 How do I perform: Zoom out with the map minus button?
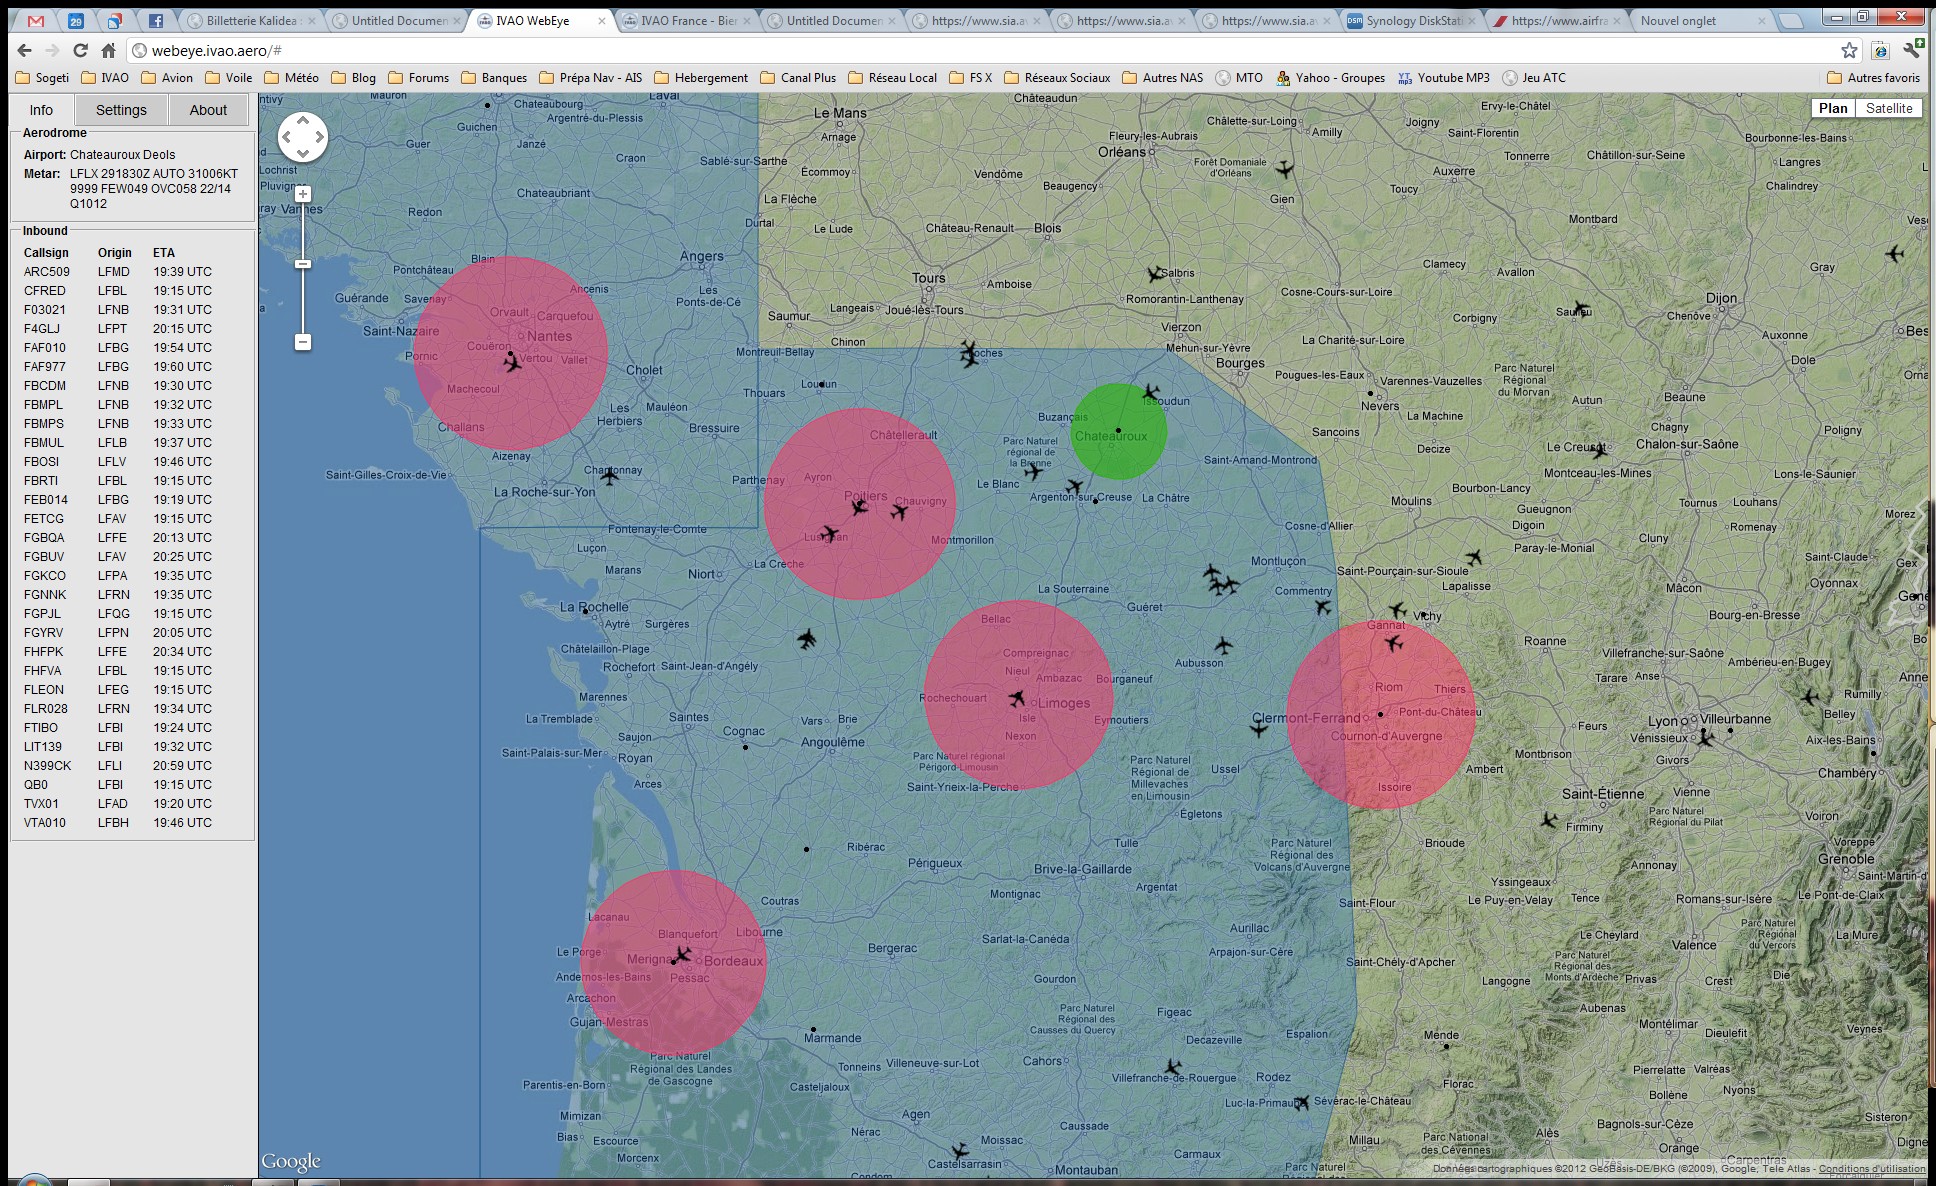[303, 342]
